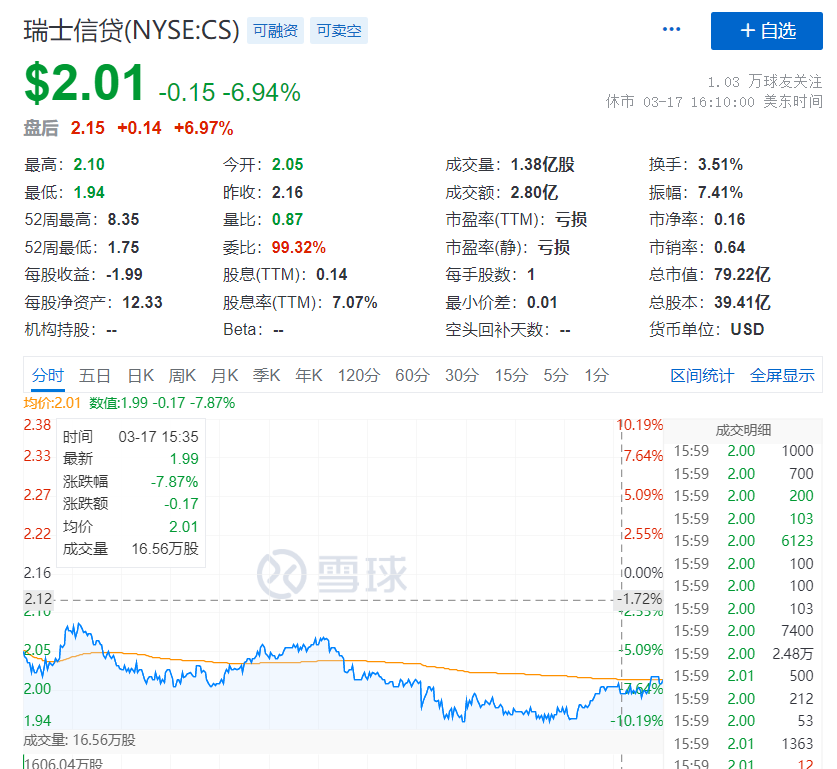Viewport: 837px width, 769px height.
Task: Click the 最低 value 1.94
Action: point(89,192)
